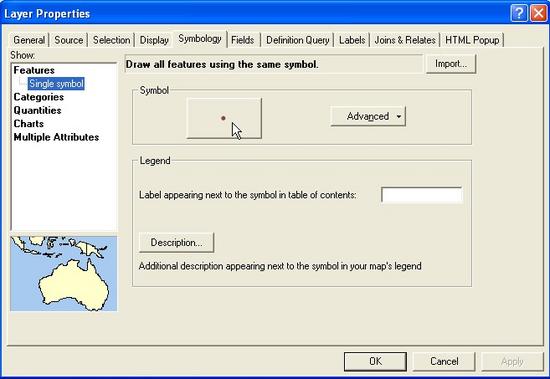This screenshot has height=379, width=550.
Task: Close the Layer Properties dialog
Action: tap(538, 14)
